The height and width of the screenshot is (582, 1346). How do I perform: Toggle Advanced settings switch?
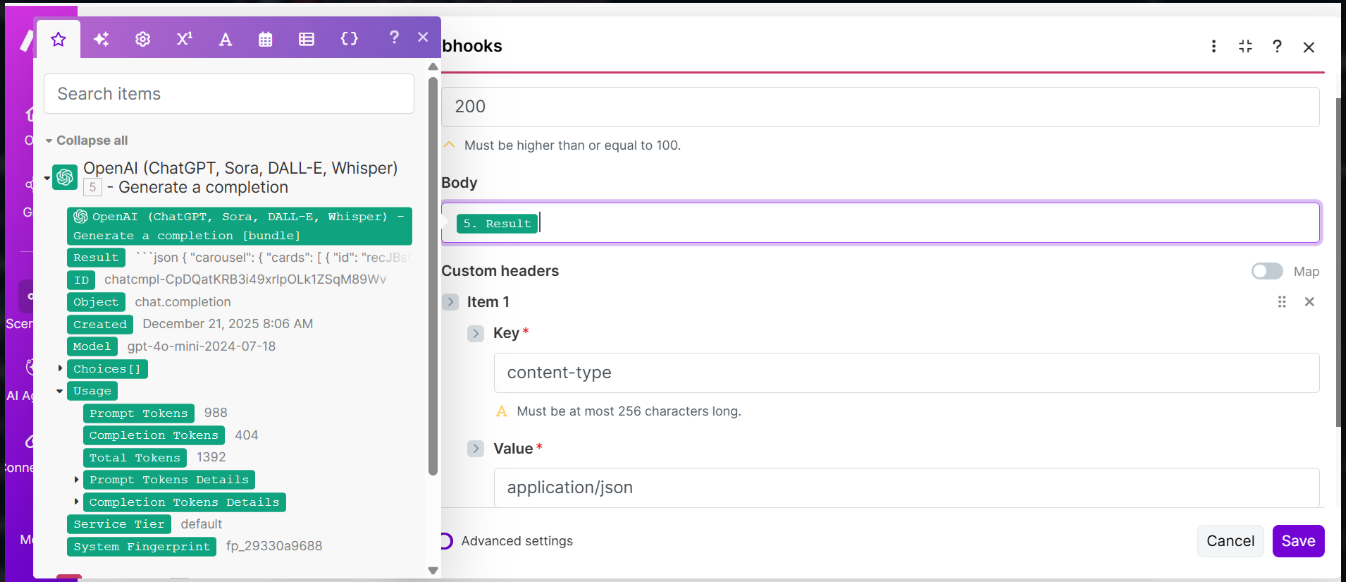click(445, 541)
